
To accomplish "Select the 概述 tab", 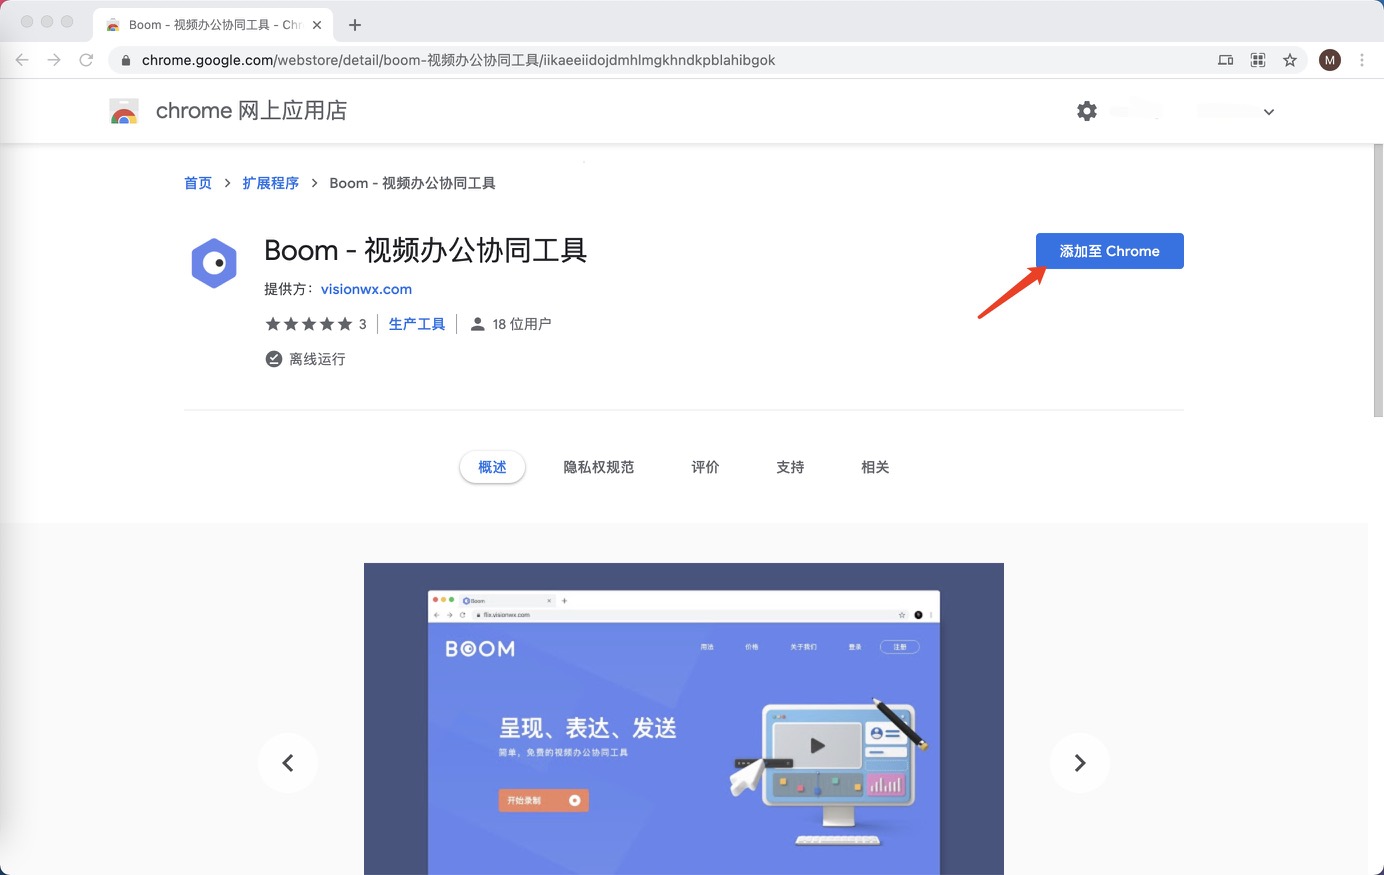I will (x=492, y=467).
